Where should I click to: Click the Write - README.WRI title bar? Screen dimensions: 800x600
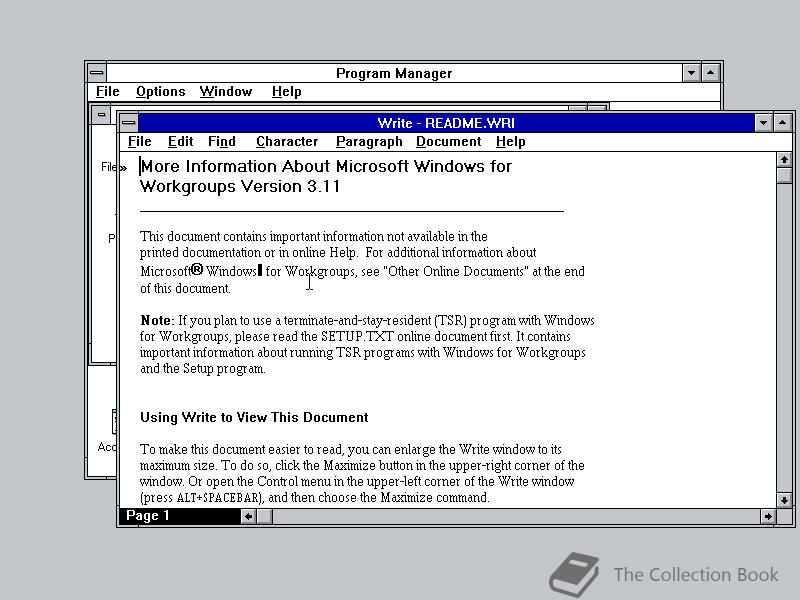pos(446,123)
